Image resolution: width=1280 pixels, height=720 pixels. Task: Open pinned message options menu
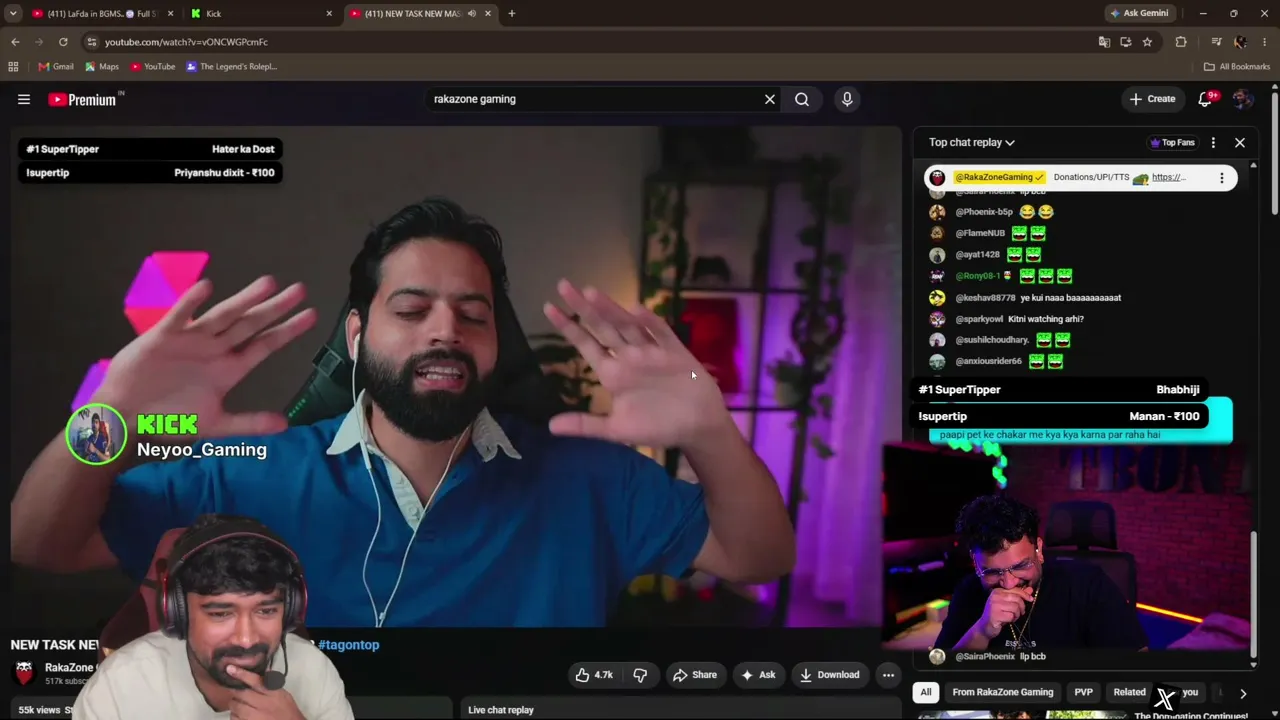pos(1222,178)
